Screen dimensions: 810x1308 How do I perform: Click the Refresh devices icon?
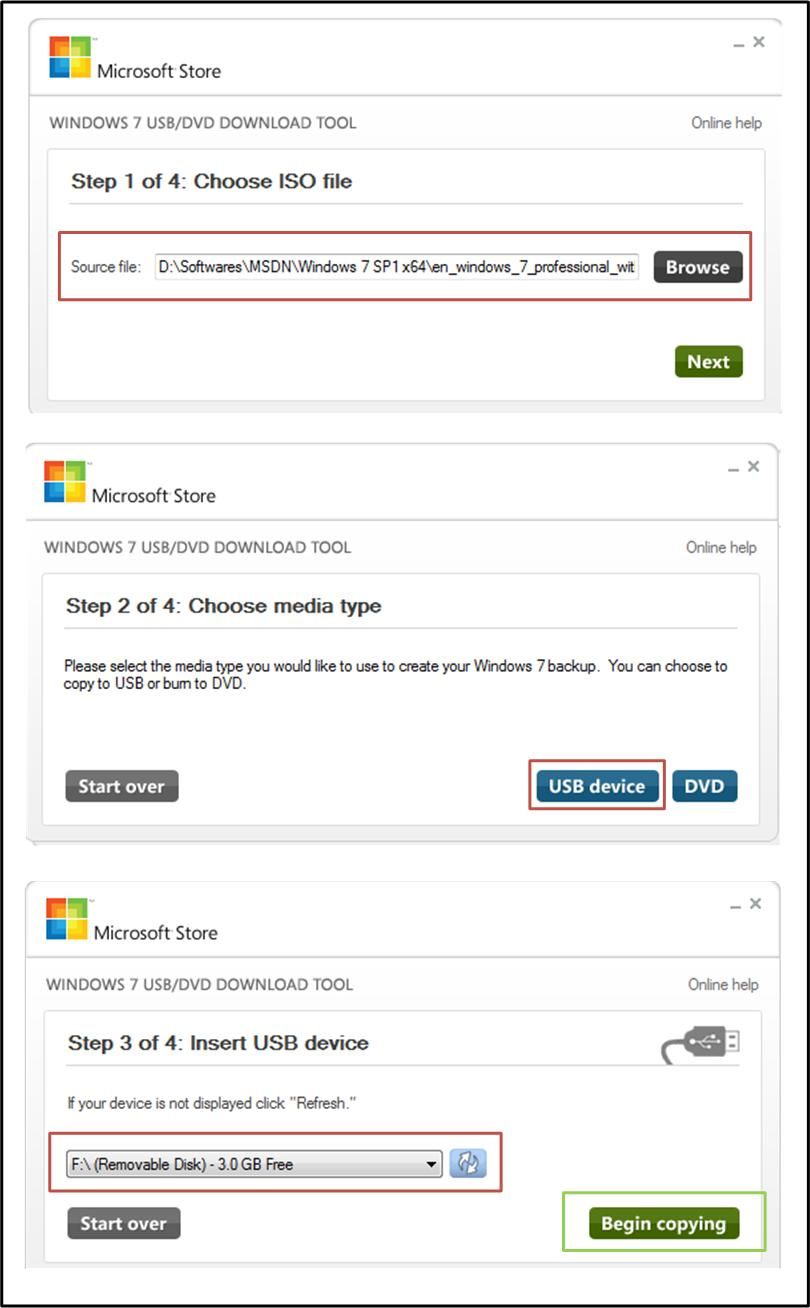(467, 1163)
